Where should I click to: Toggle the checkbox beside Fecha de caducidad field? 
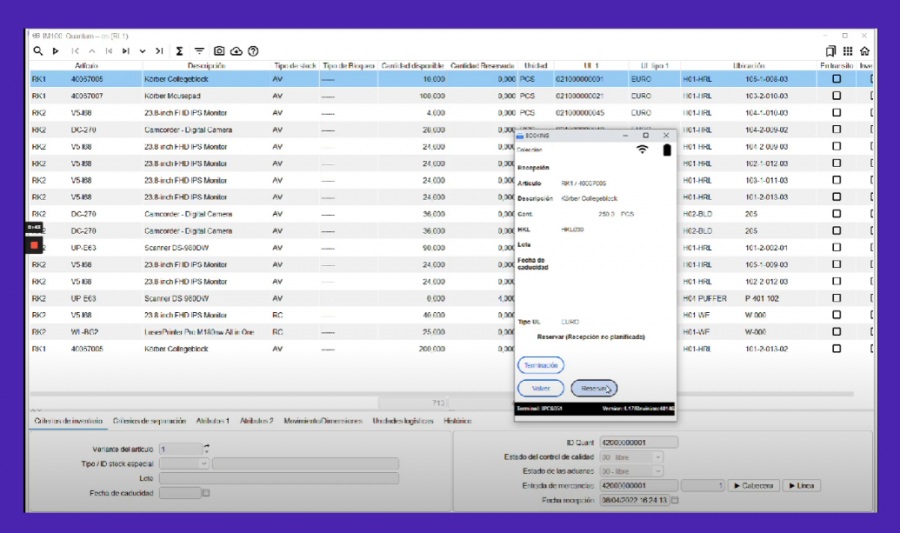pos(206,493)
